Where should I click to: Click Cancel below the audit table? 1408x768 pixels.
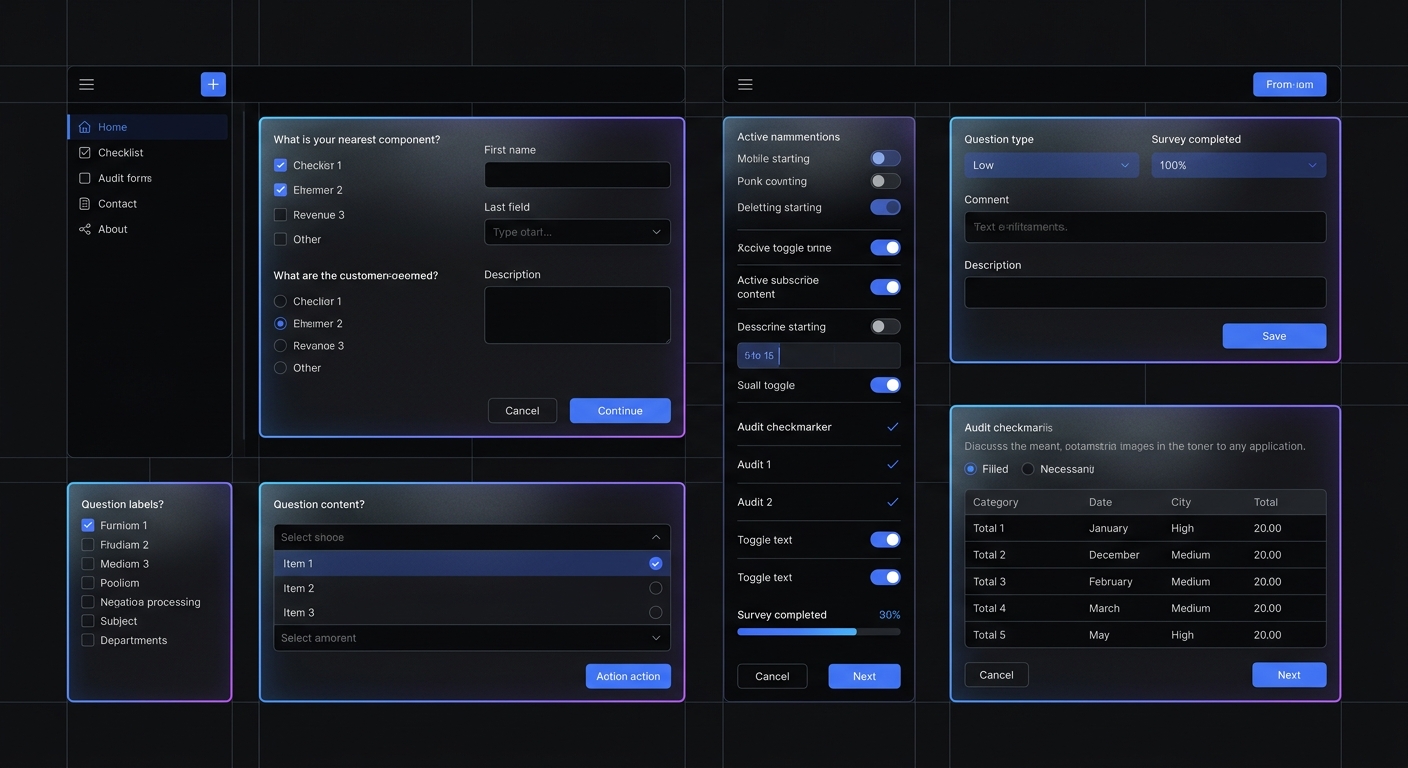[x=996, y=675]
